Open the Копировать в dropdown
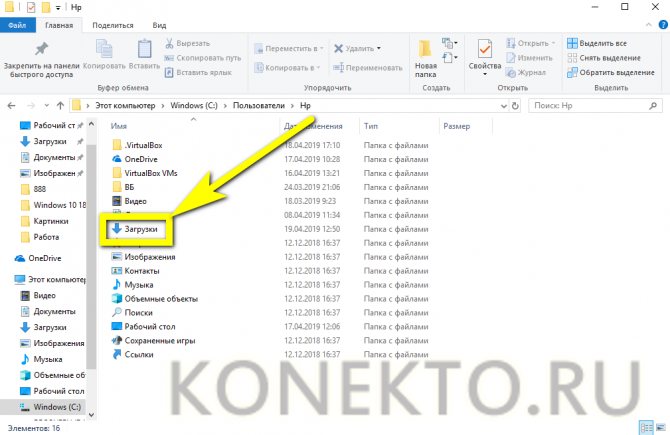 point(287,68)
